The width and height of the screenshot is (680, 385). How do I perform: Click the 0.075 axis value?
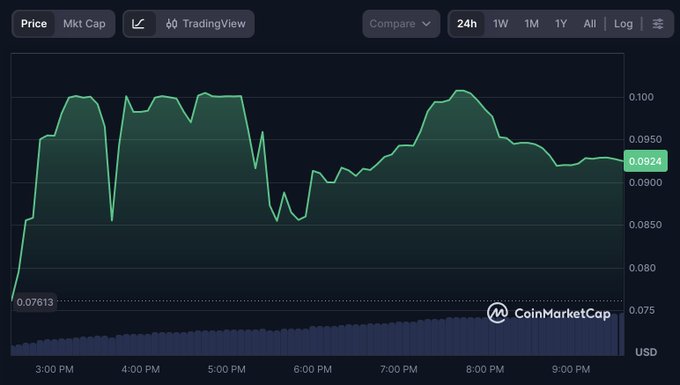tap(642, 310)
